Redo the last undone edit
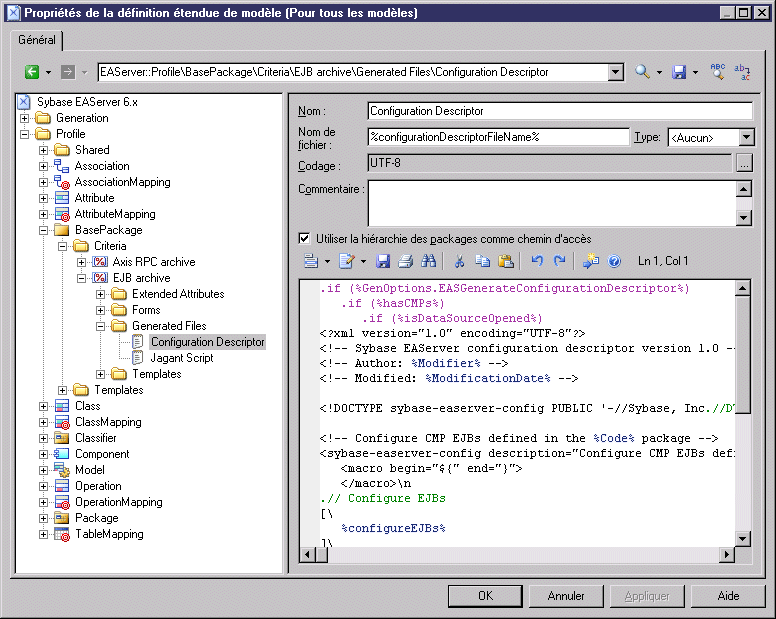 (560, 261)
